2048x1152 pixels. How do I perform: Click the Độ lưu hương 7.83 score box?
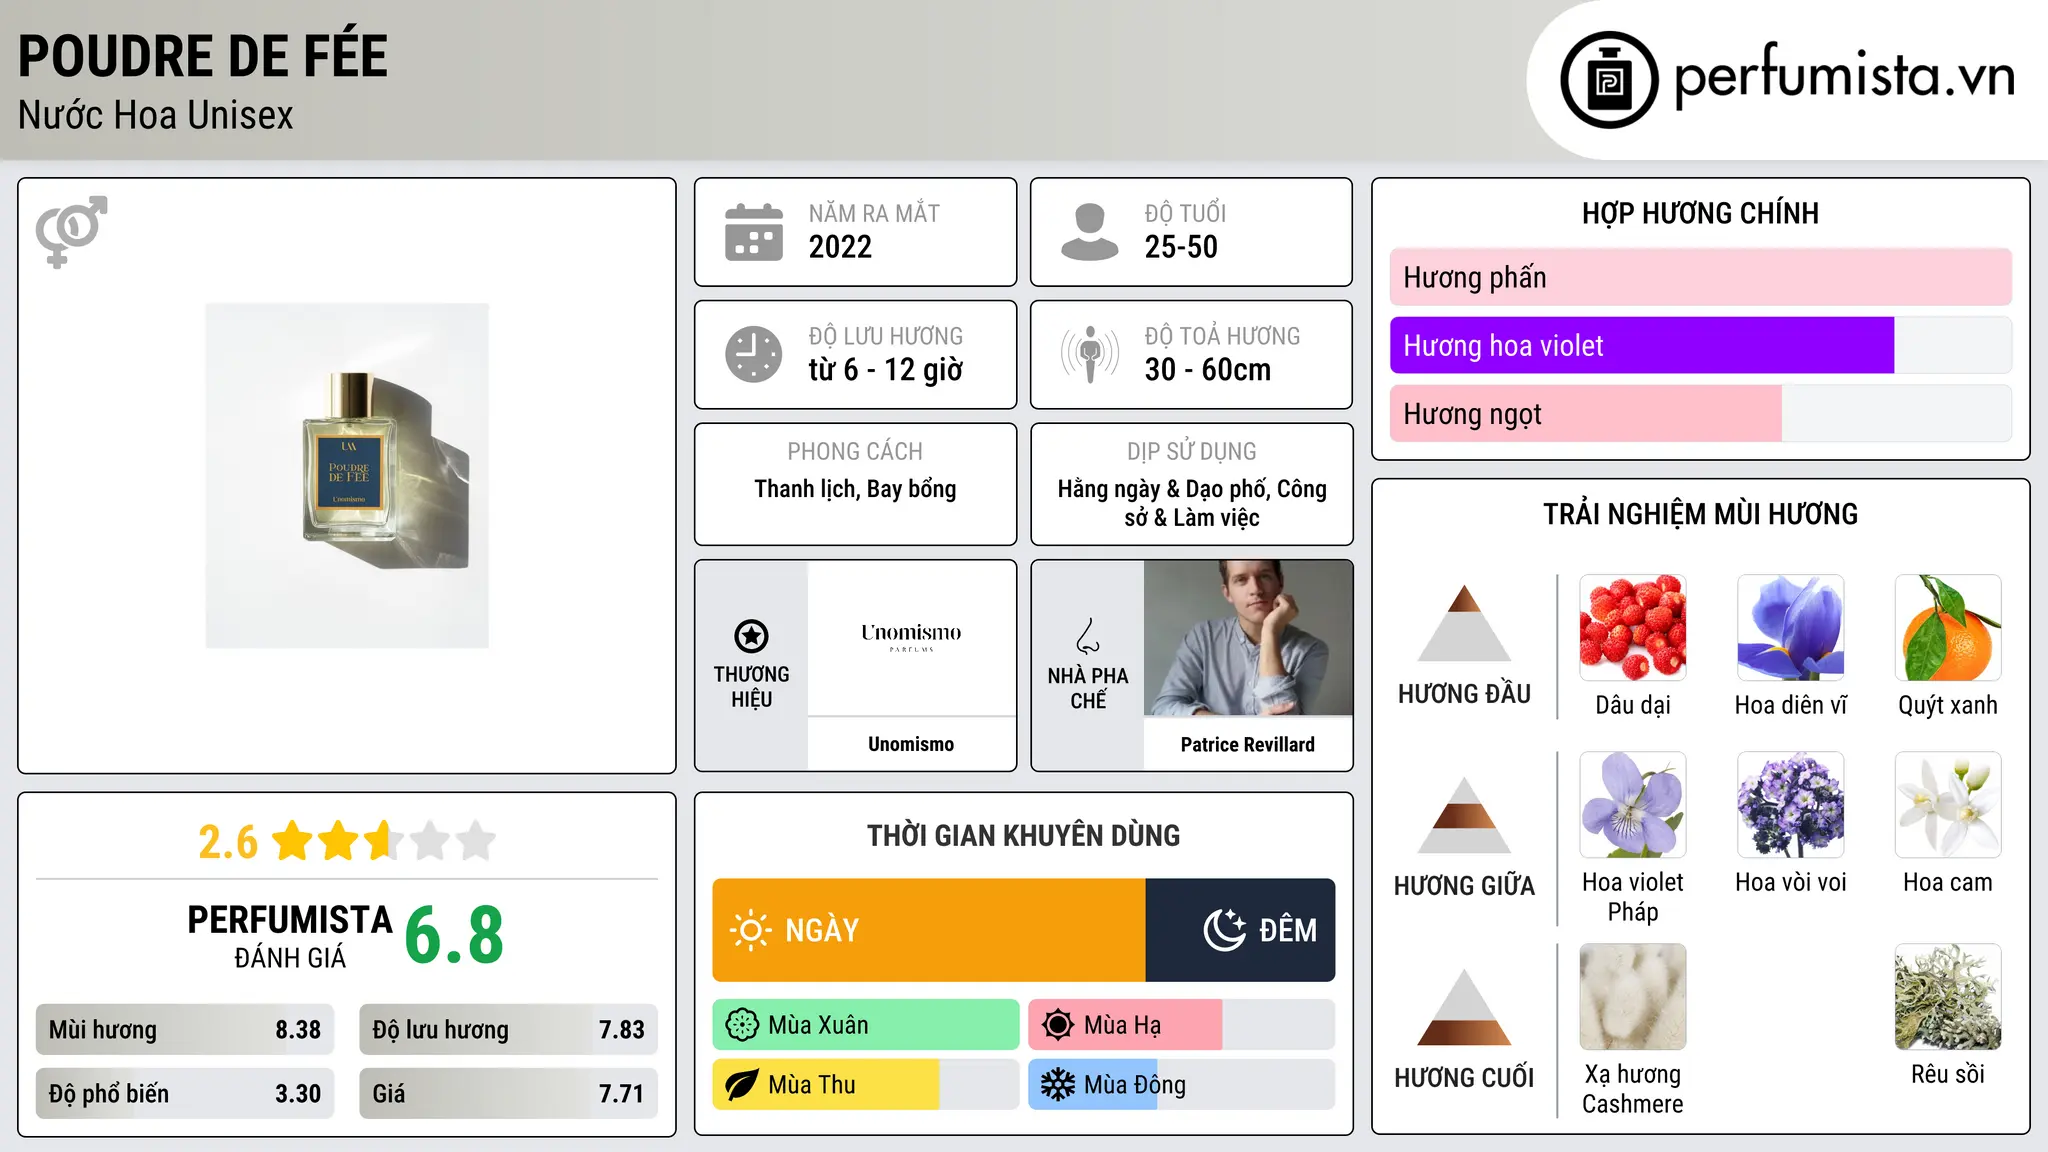[509, 1030]
